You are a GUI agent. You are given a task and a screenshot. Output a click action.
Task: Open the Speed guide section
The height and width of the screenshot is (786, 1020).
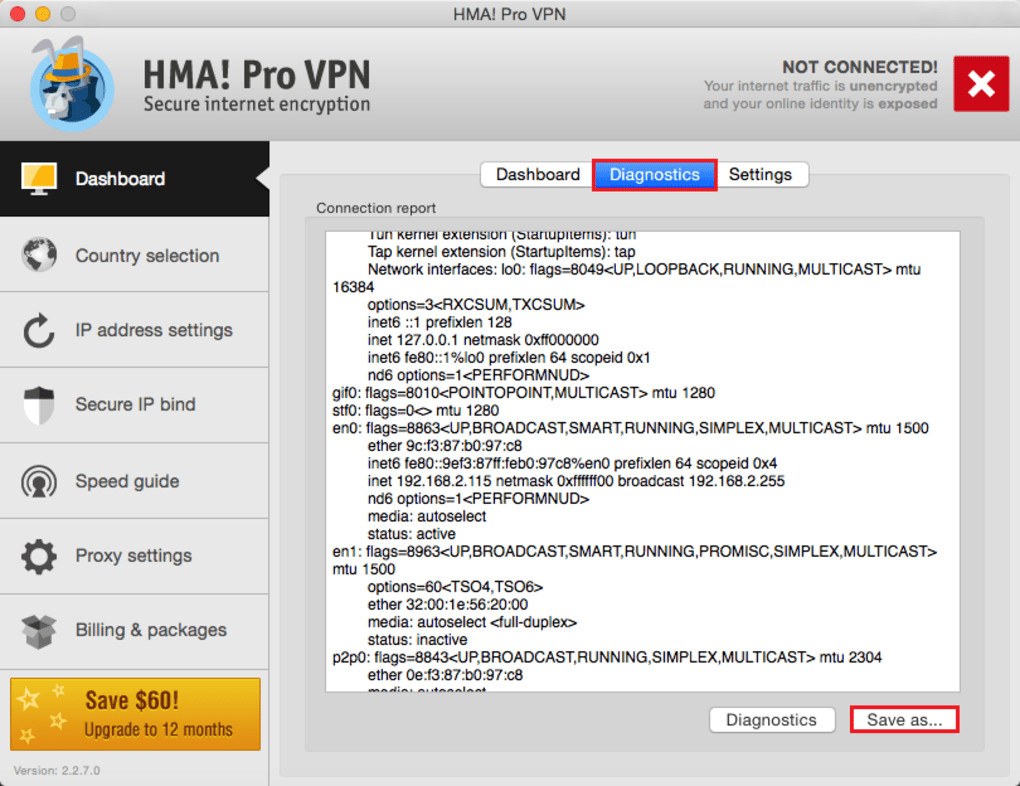tap(135, 481)
